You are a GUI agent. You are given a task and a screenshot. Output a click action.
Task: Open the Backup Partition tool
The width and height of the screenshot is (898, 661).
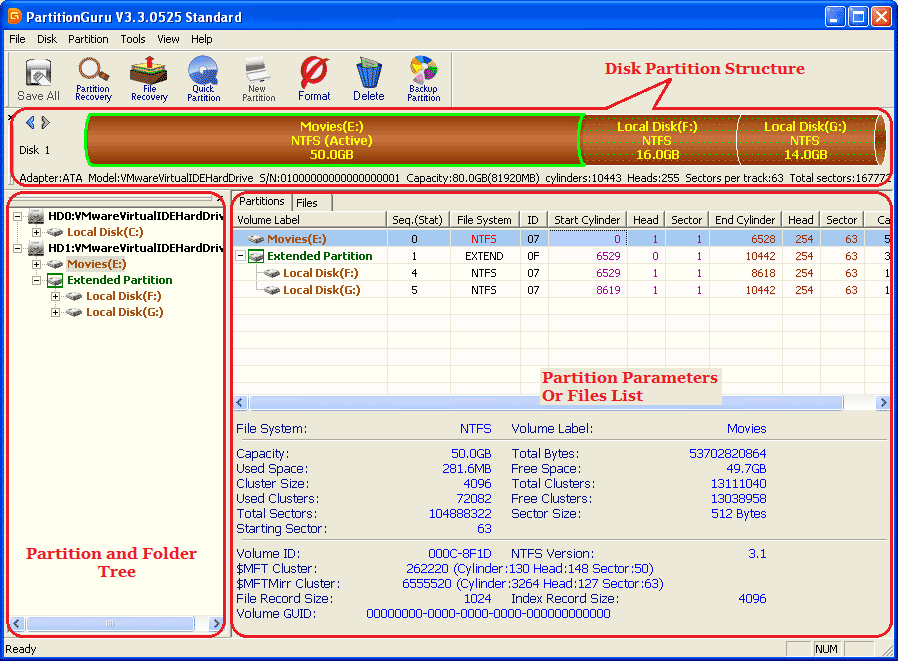click(423, 79)
